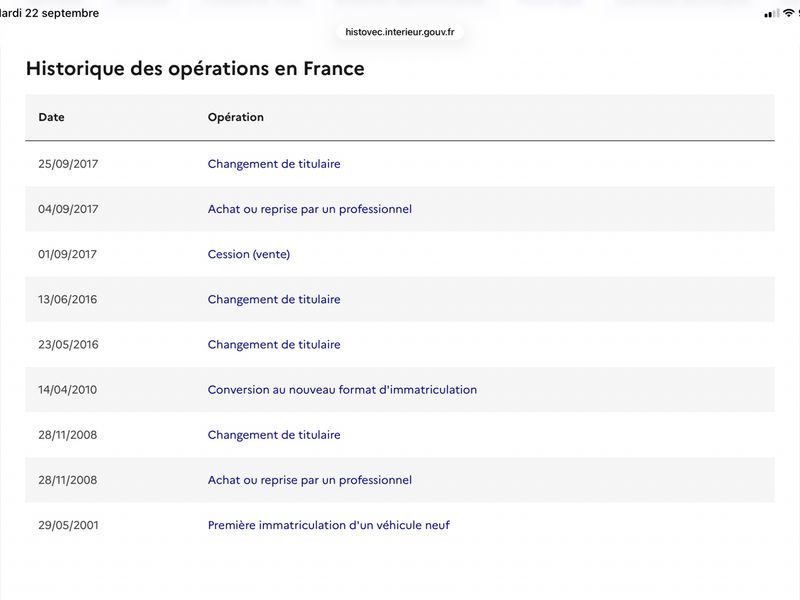Screen dimensions: 800x600
Task: Click the Historique des opérations en France heading
Action: (195, 69)
